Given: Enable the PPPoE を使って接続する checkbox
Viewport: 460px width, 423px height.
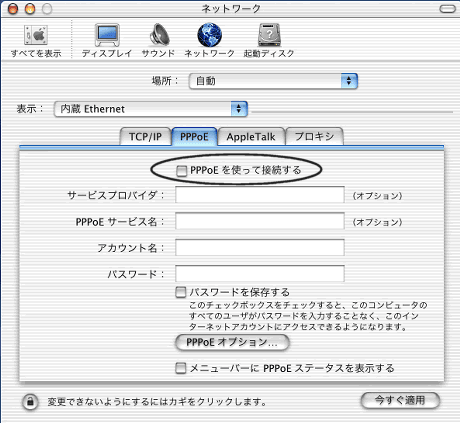Looking at the screenshot, I should 181,171.
